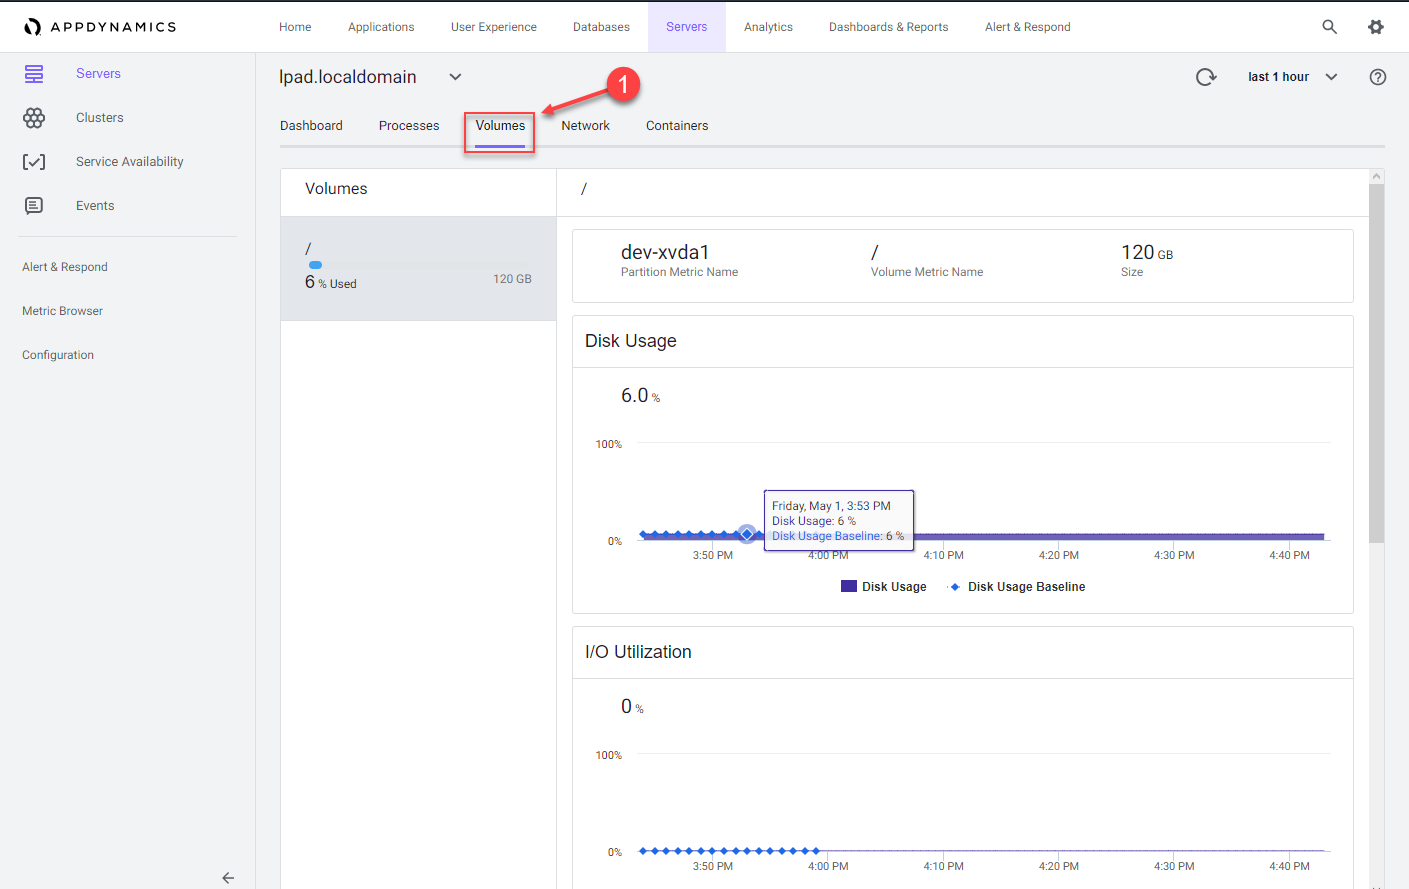Open the Metric Browser link
The height and width of the screenshot is (889, 1409).
pos(62,311)
